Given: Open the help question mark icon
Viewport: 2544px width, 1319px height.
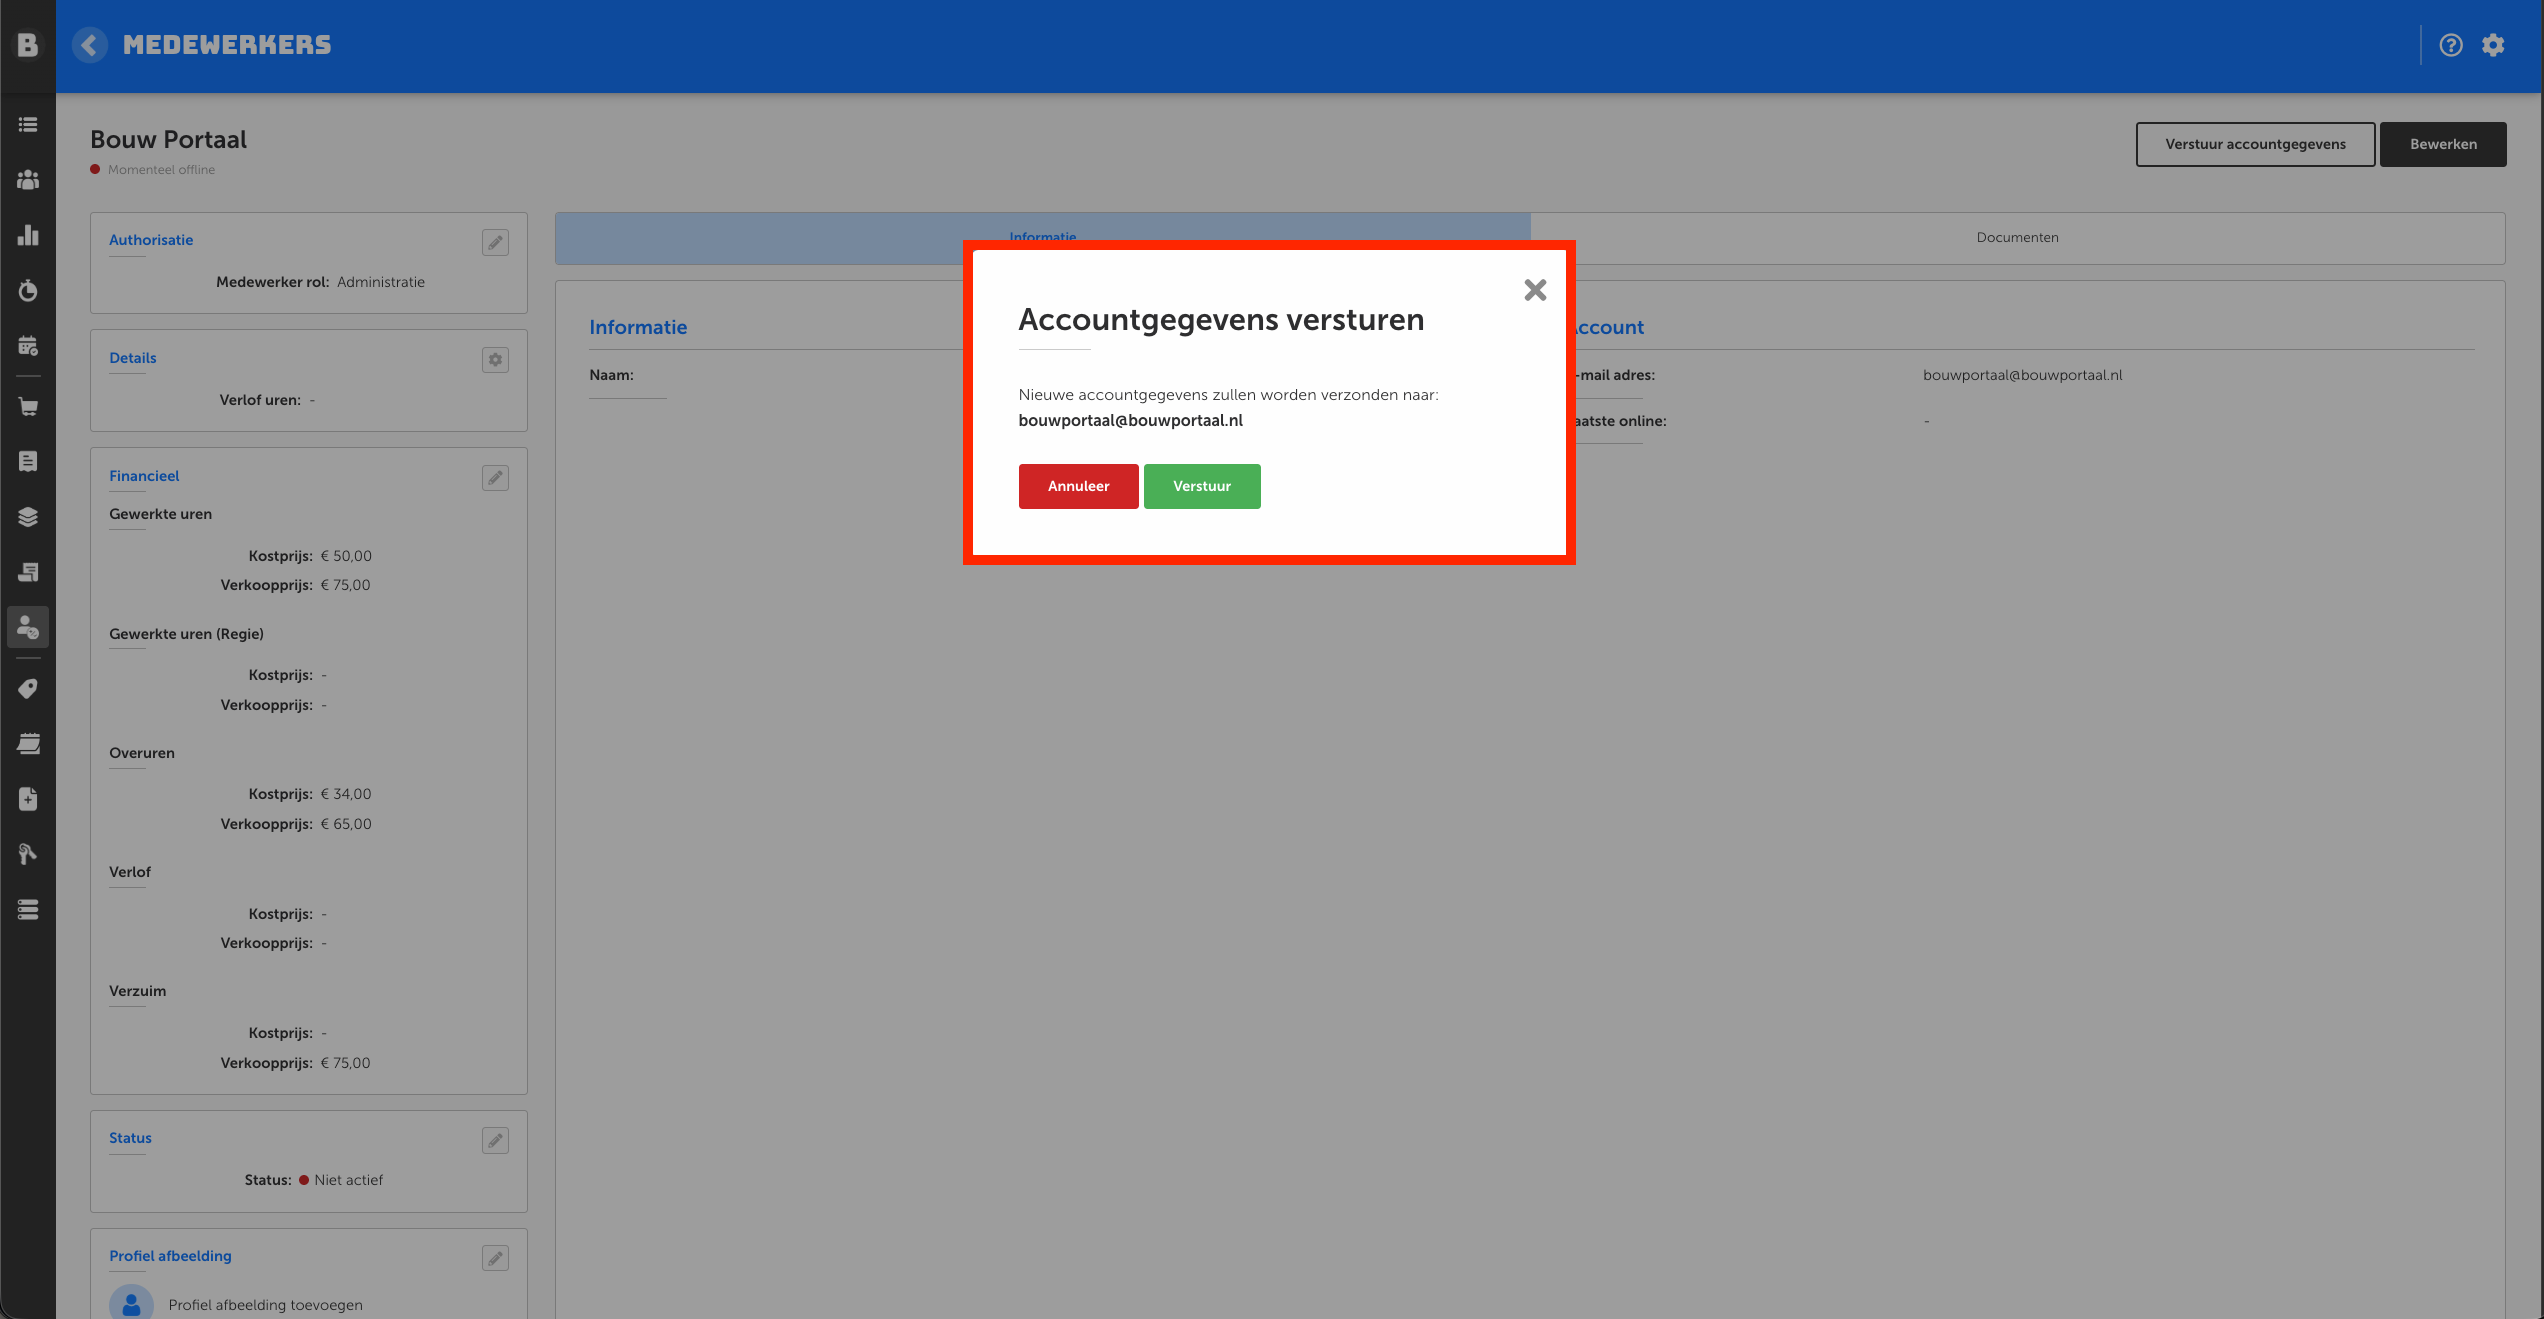Looking at the screenshot, I should point(2451,45).
